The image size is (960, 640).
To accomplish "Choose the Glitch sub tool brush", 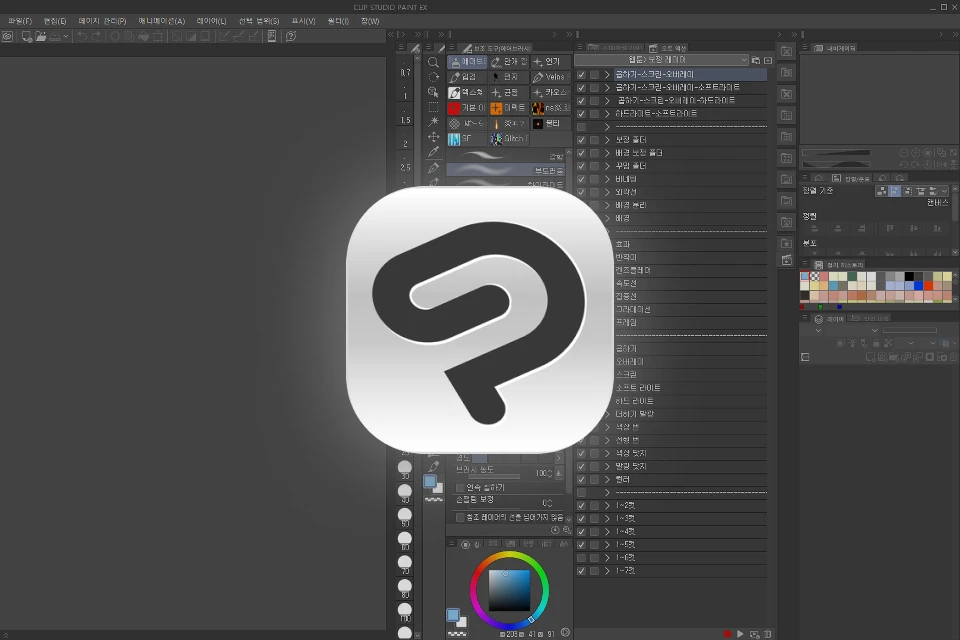I will [x=509, y=139].
